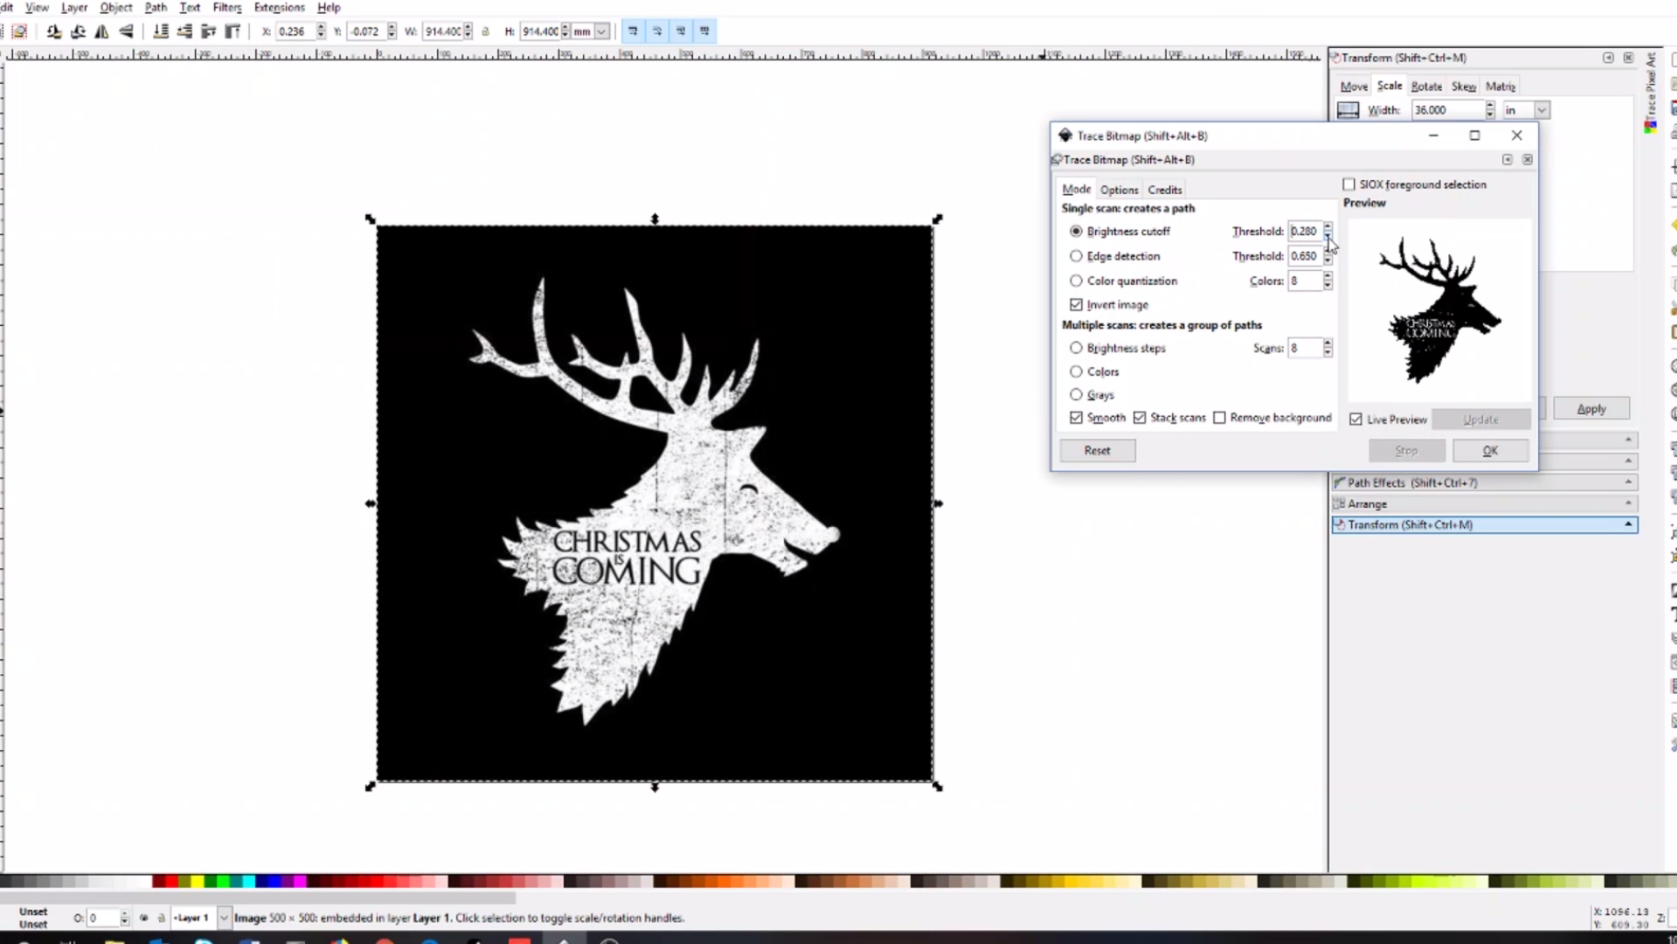Close the inner Trace Bitmap panel
1677x944 pixels.
pyautogui.click(x=1527, y=159)
